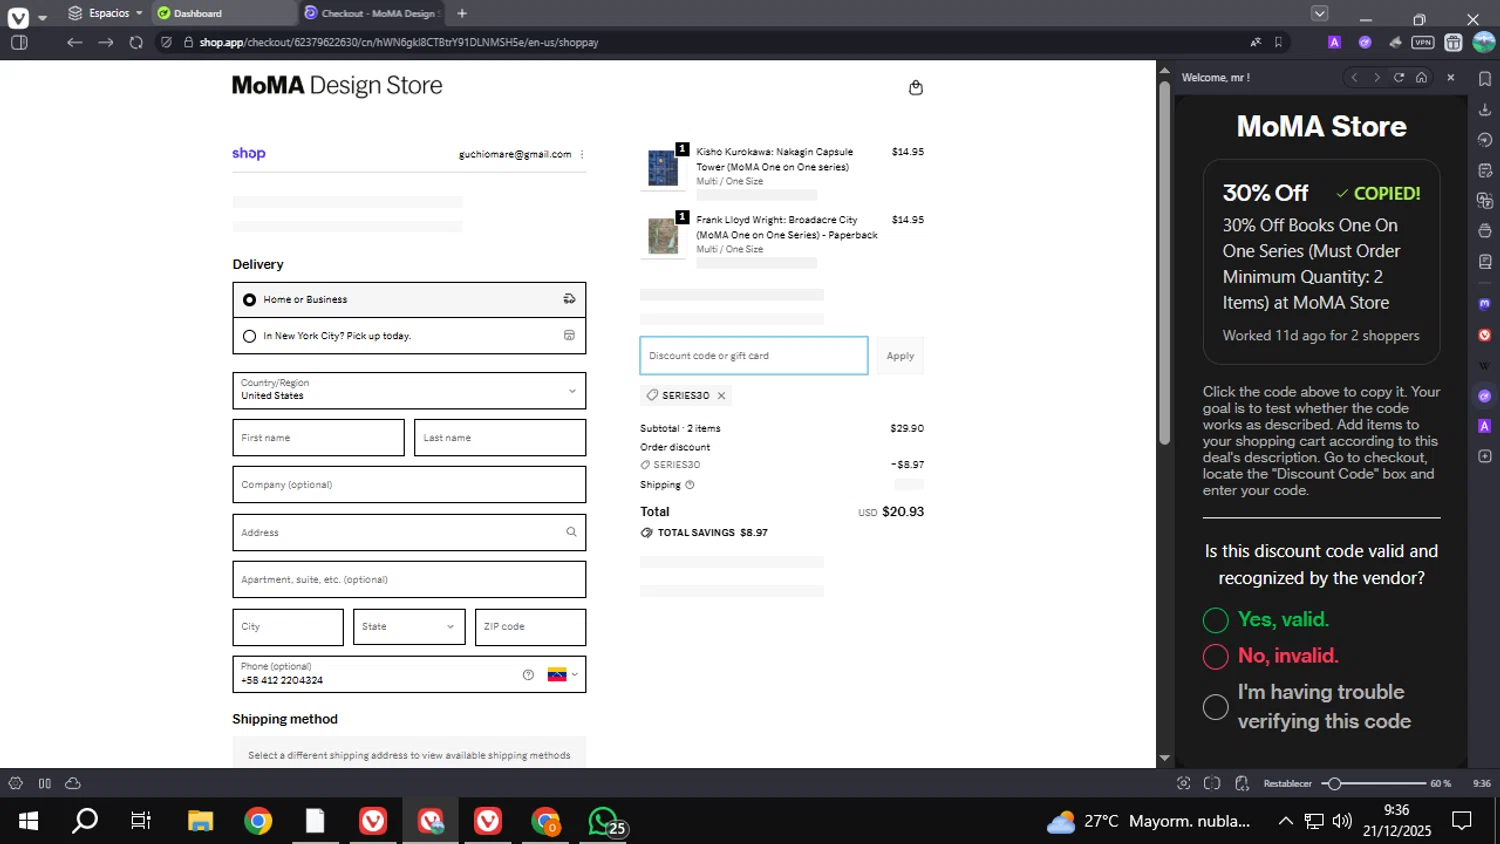Switch to the Checkout - MoMA Design tab
Image resolution: width=1500 pixels, height=844 pixels.
coord(372,13)
